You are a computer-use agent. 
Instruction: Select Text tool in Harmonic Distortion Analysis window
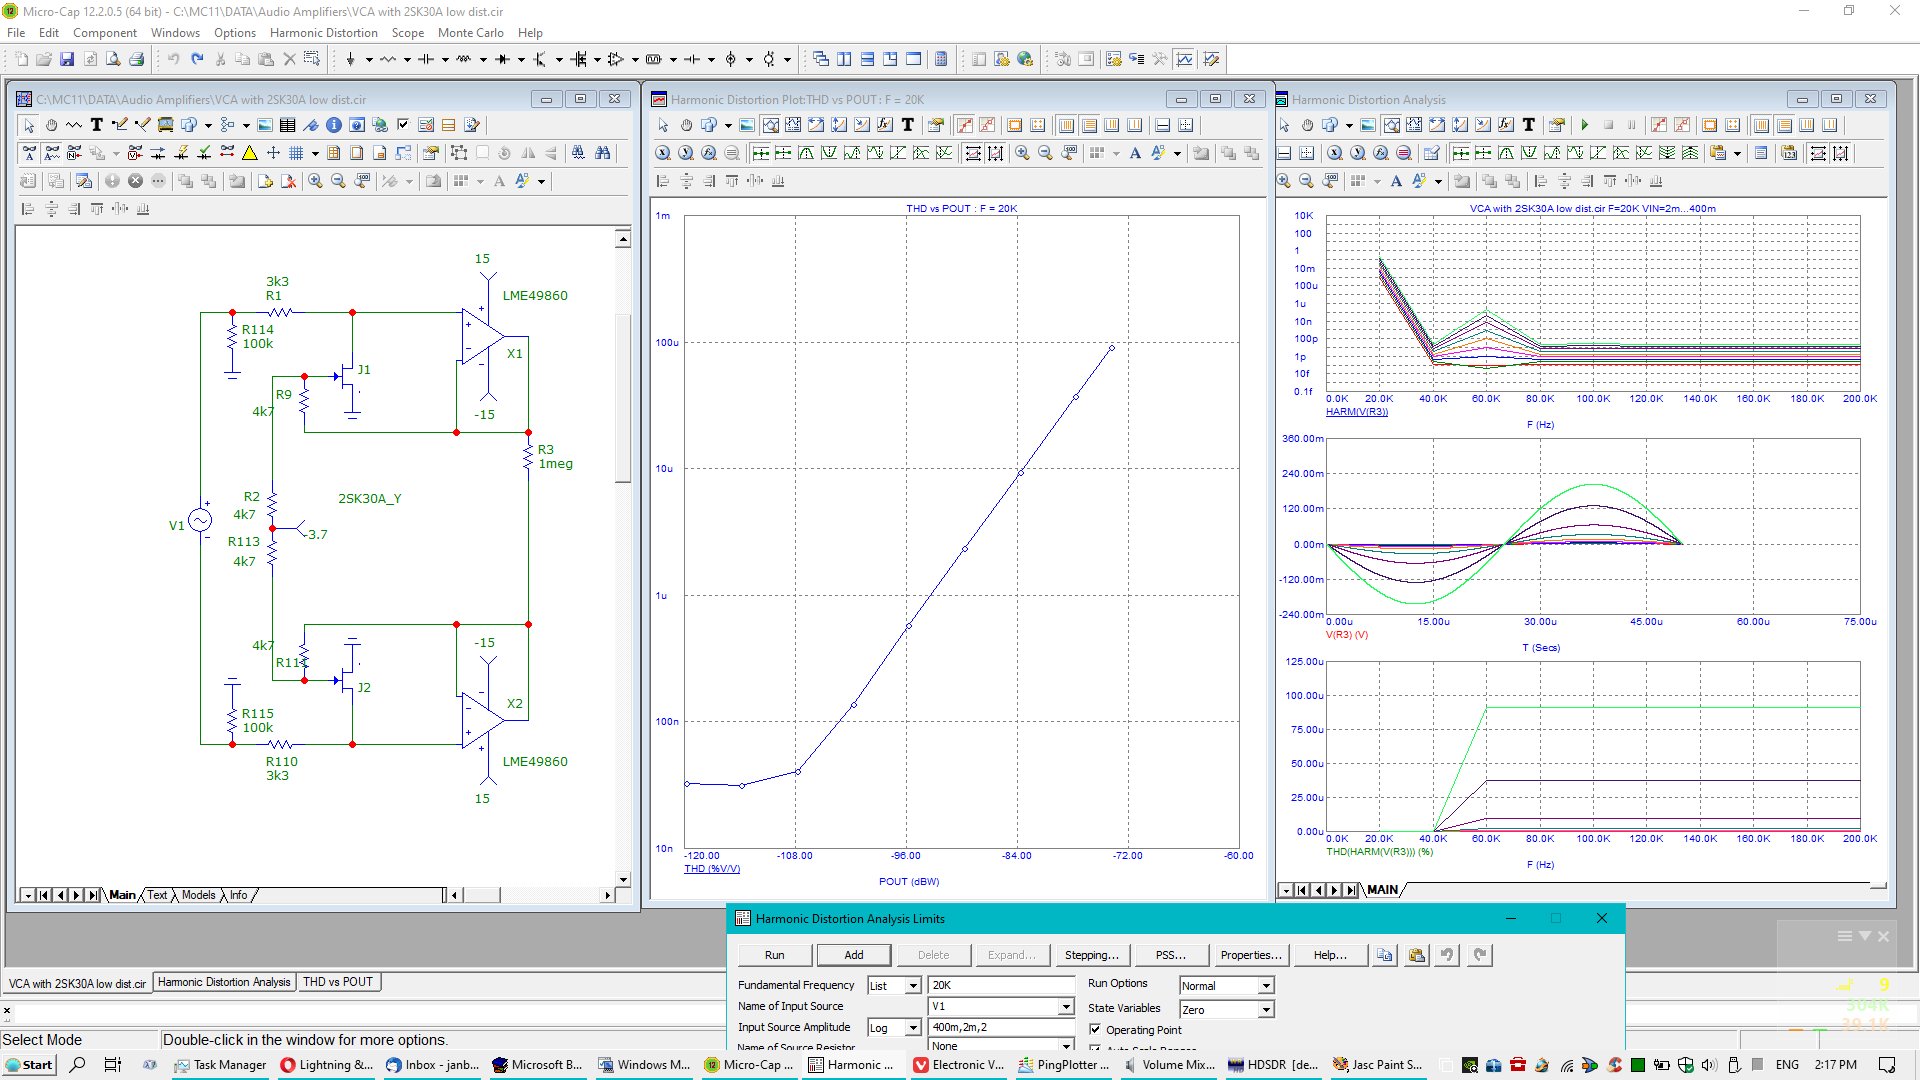click(x=1528, y=125)
